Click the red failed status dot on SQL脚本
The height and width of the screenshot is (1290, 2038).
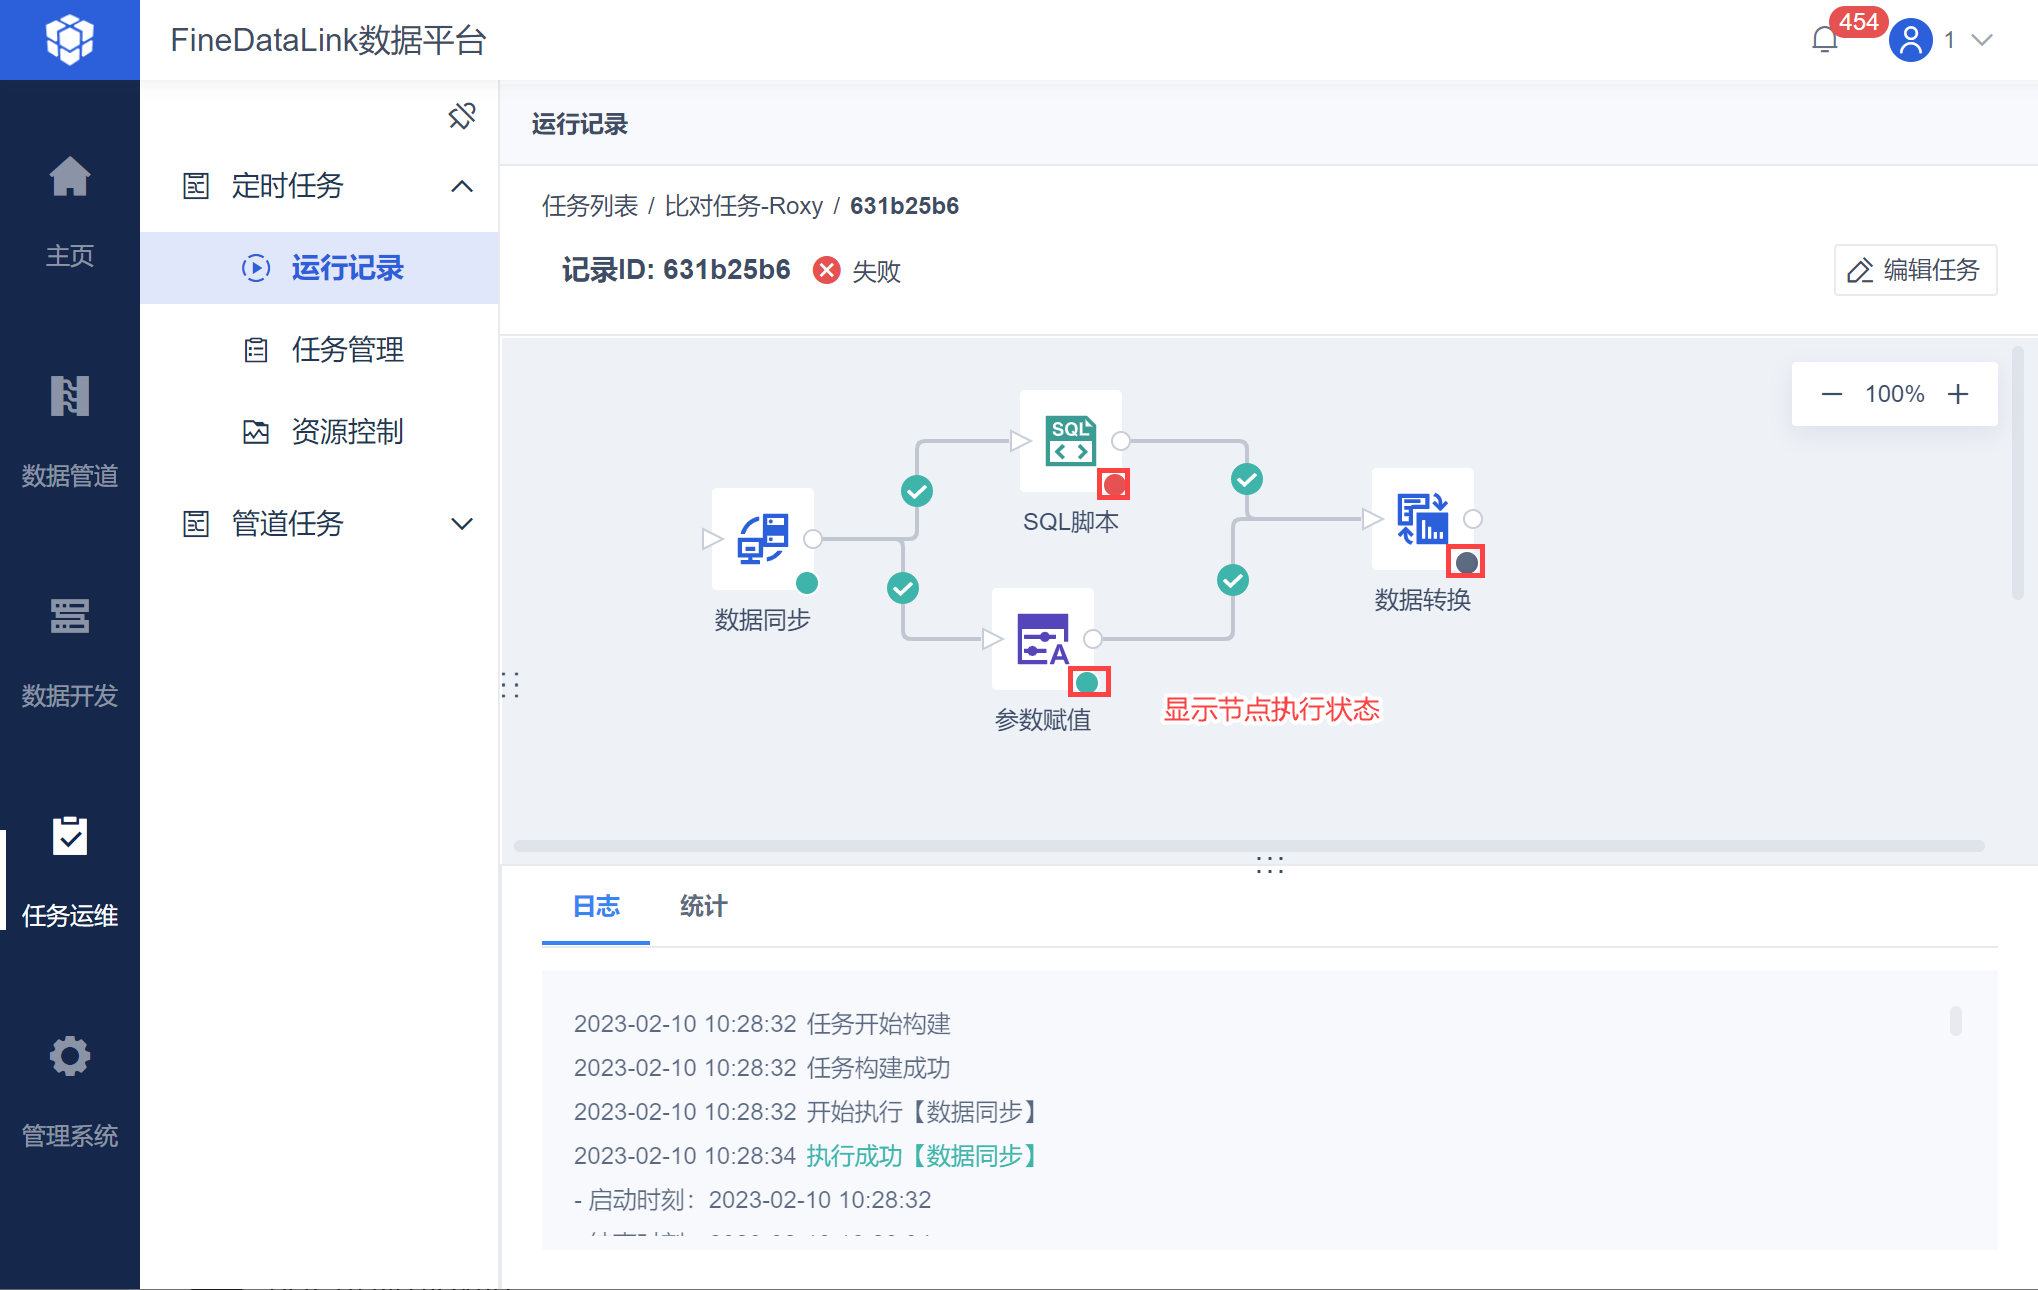click(1114, 485)
